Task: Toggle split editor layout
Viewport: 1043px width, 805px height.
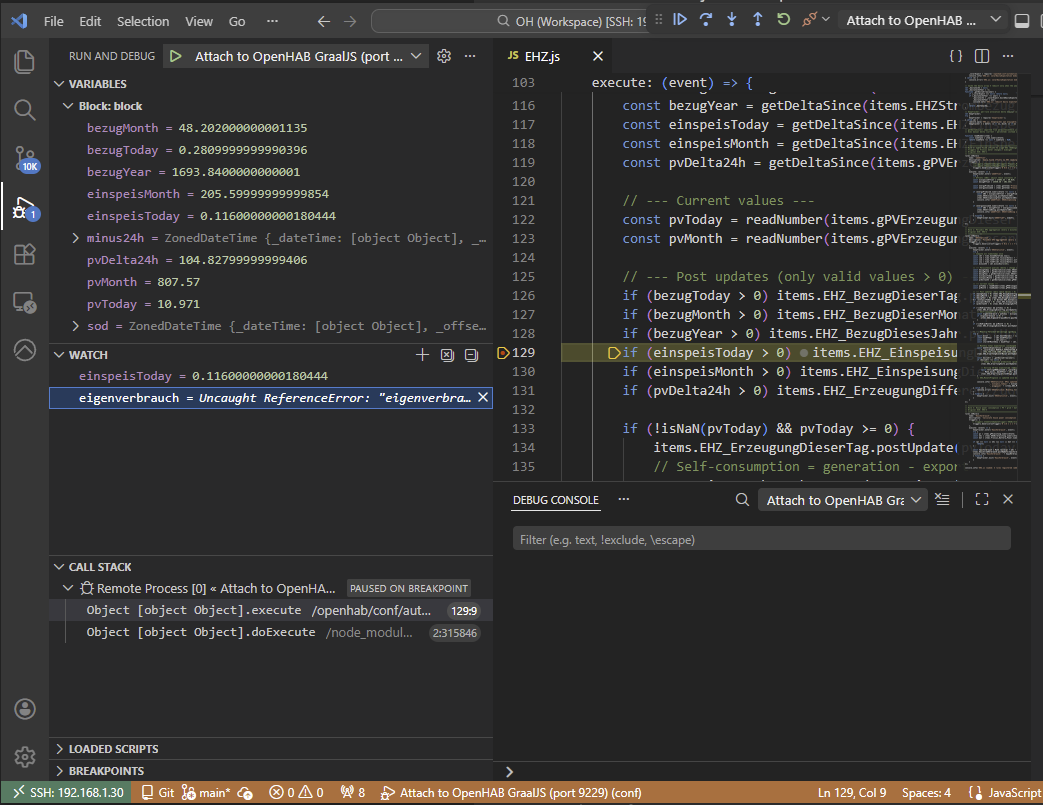Action: tap(982, 57)
